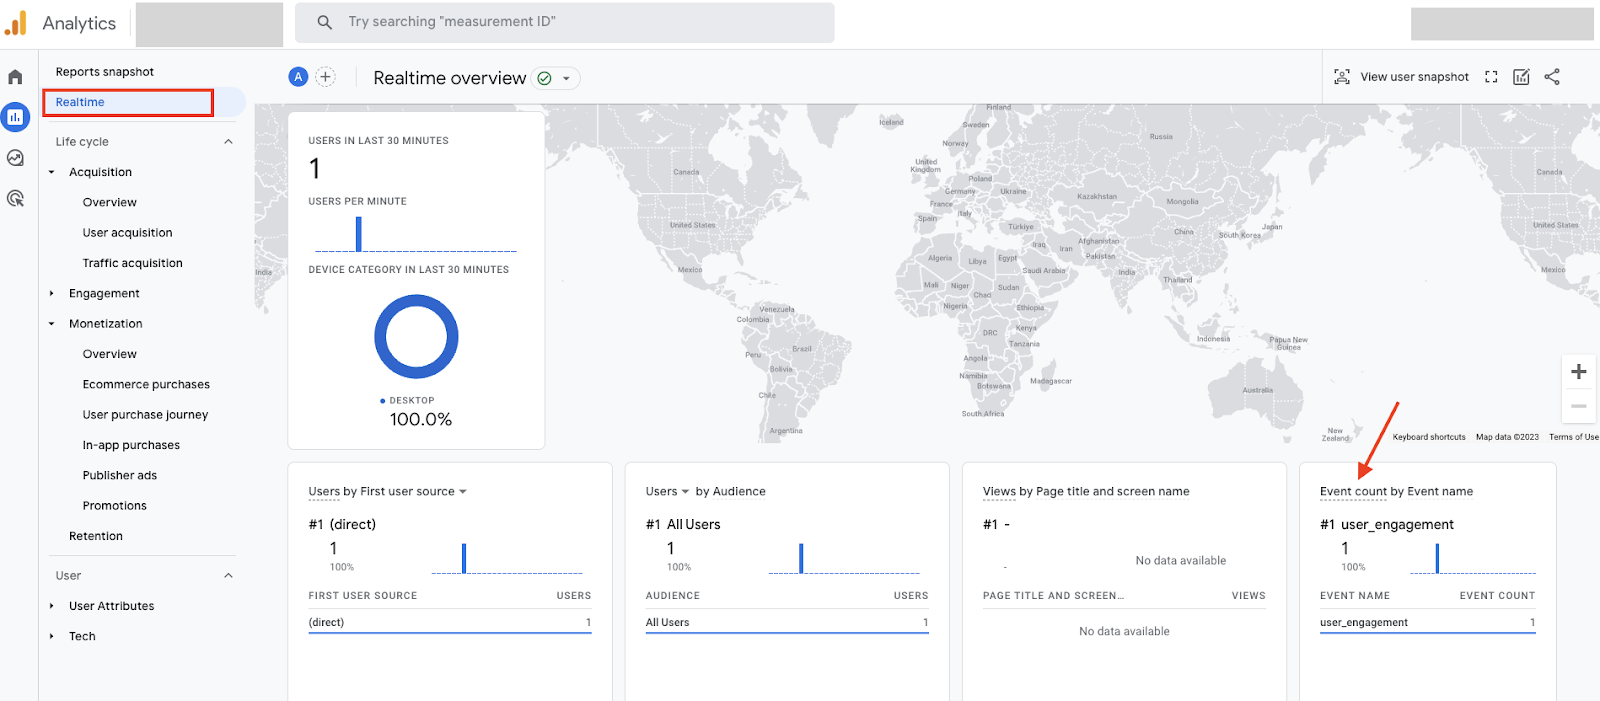The image size is (1600, 701).
Task: Select the All Users row in audience table
Action: coord(787,622)
